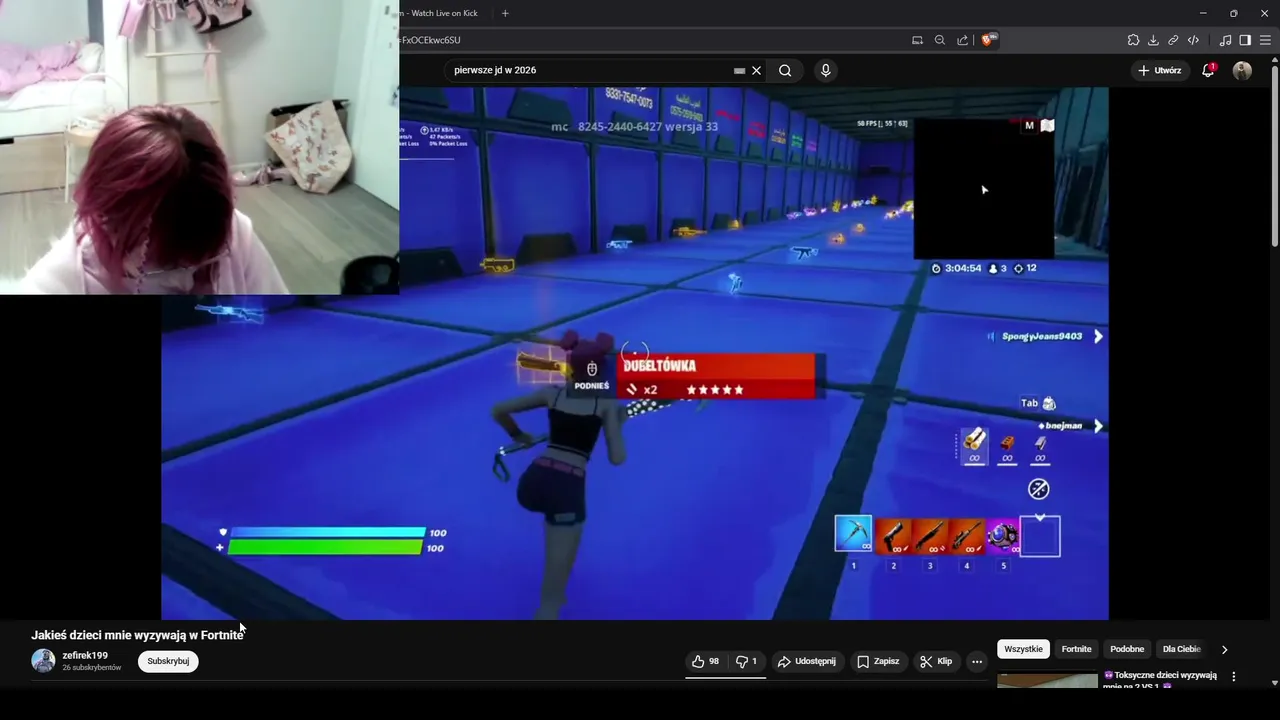Screen dimensions: 1280x720
Task: Open the zefirek199 channel name link
Action: pyautogui.click(x=85, y=656)
